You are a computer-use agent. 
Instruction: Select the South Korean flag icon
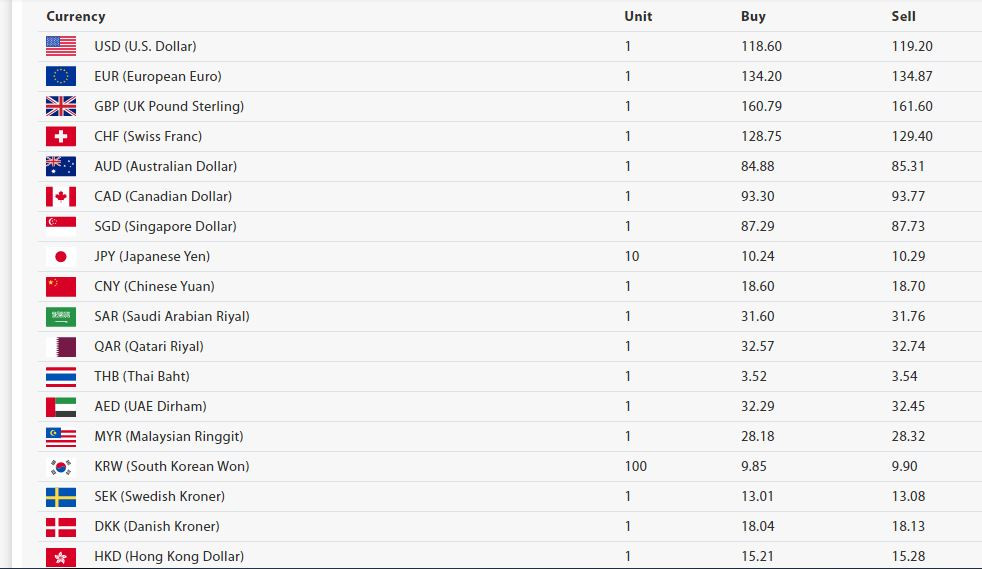coord(61,467)
